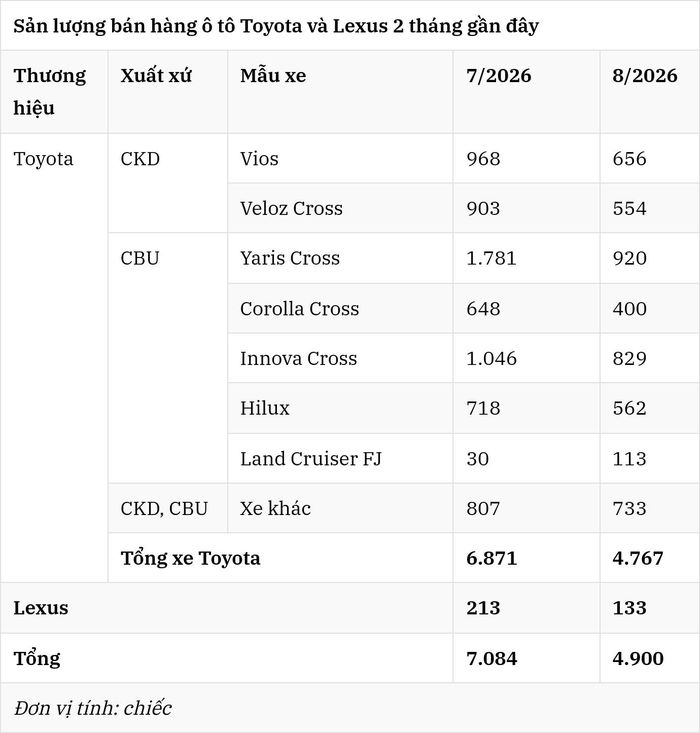700x733 pixels.
Task: Select the Corolla Cross model cell
Action: pos(340,309)
